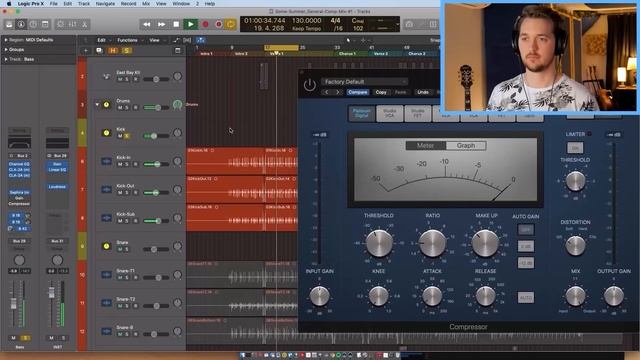Click the Compare button in plugin header
Image resolution: width=640 pixels, height=360 pixels.
tap(358, 92)
